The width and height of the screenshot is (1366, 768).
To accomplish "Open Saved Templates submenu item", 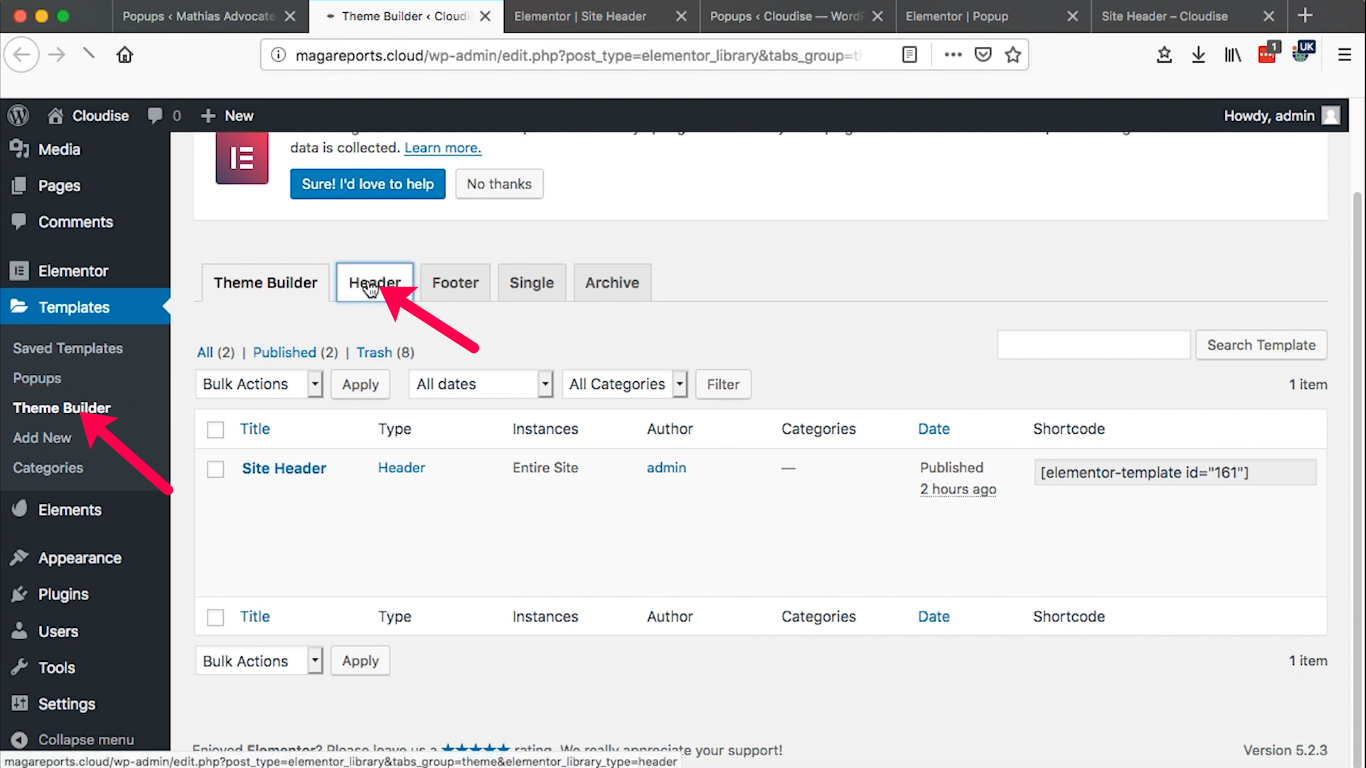I will coord(68,348).
